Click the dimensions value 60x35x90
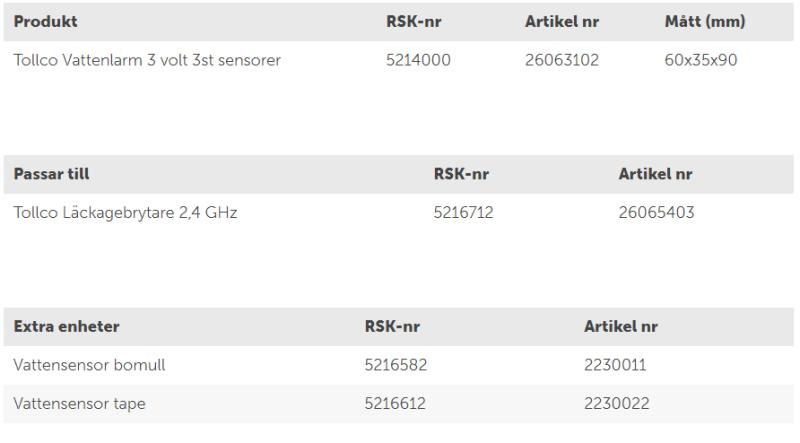This screenshot has width=800, height=443. pos(700,60)
